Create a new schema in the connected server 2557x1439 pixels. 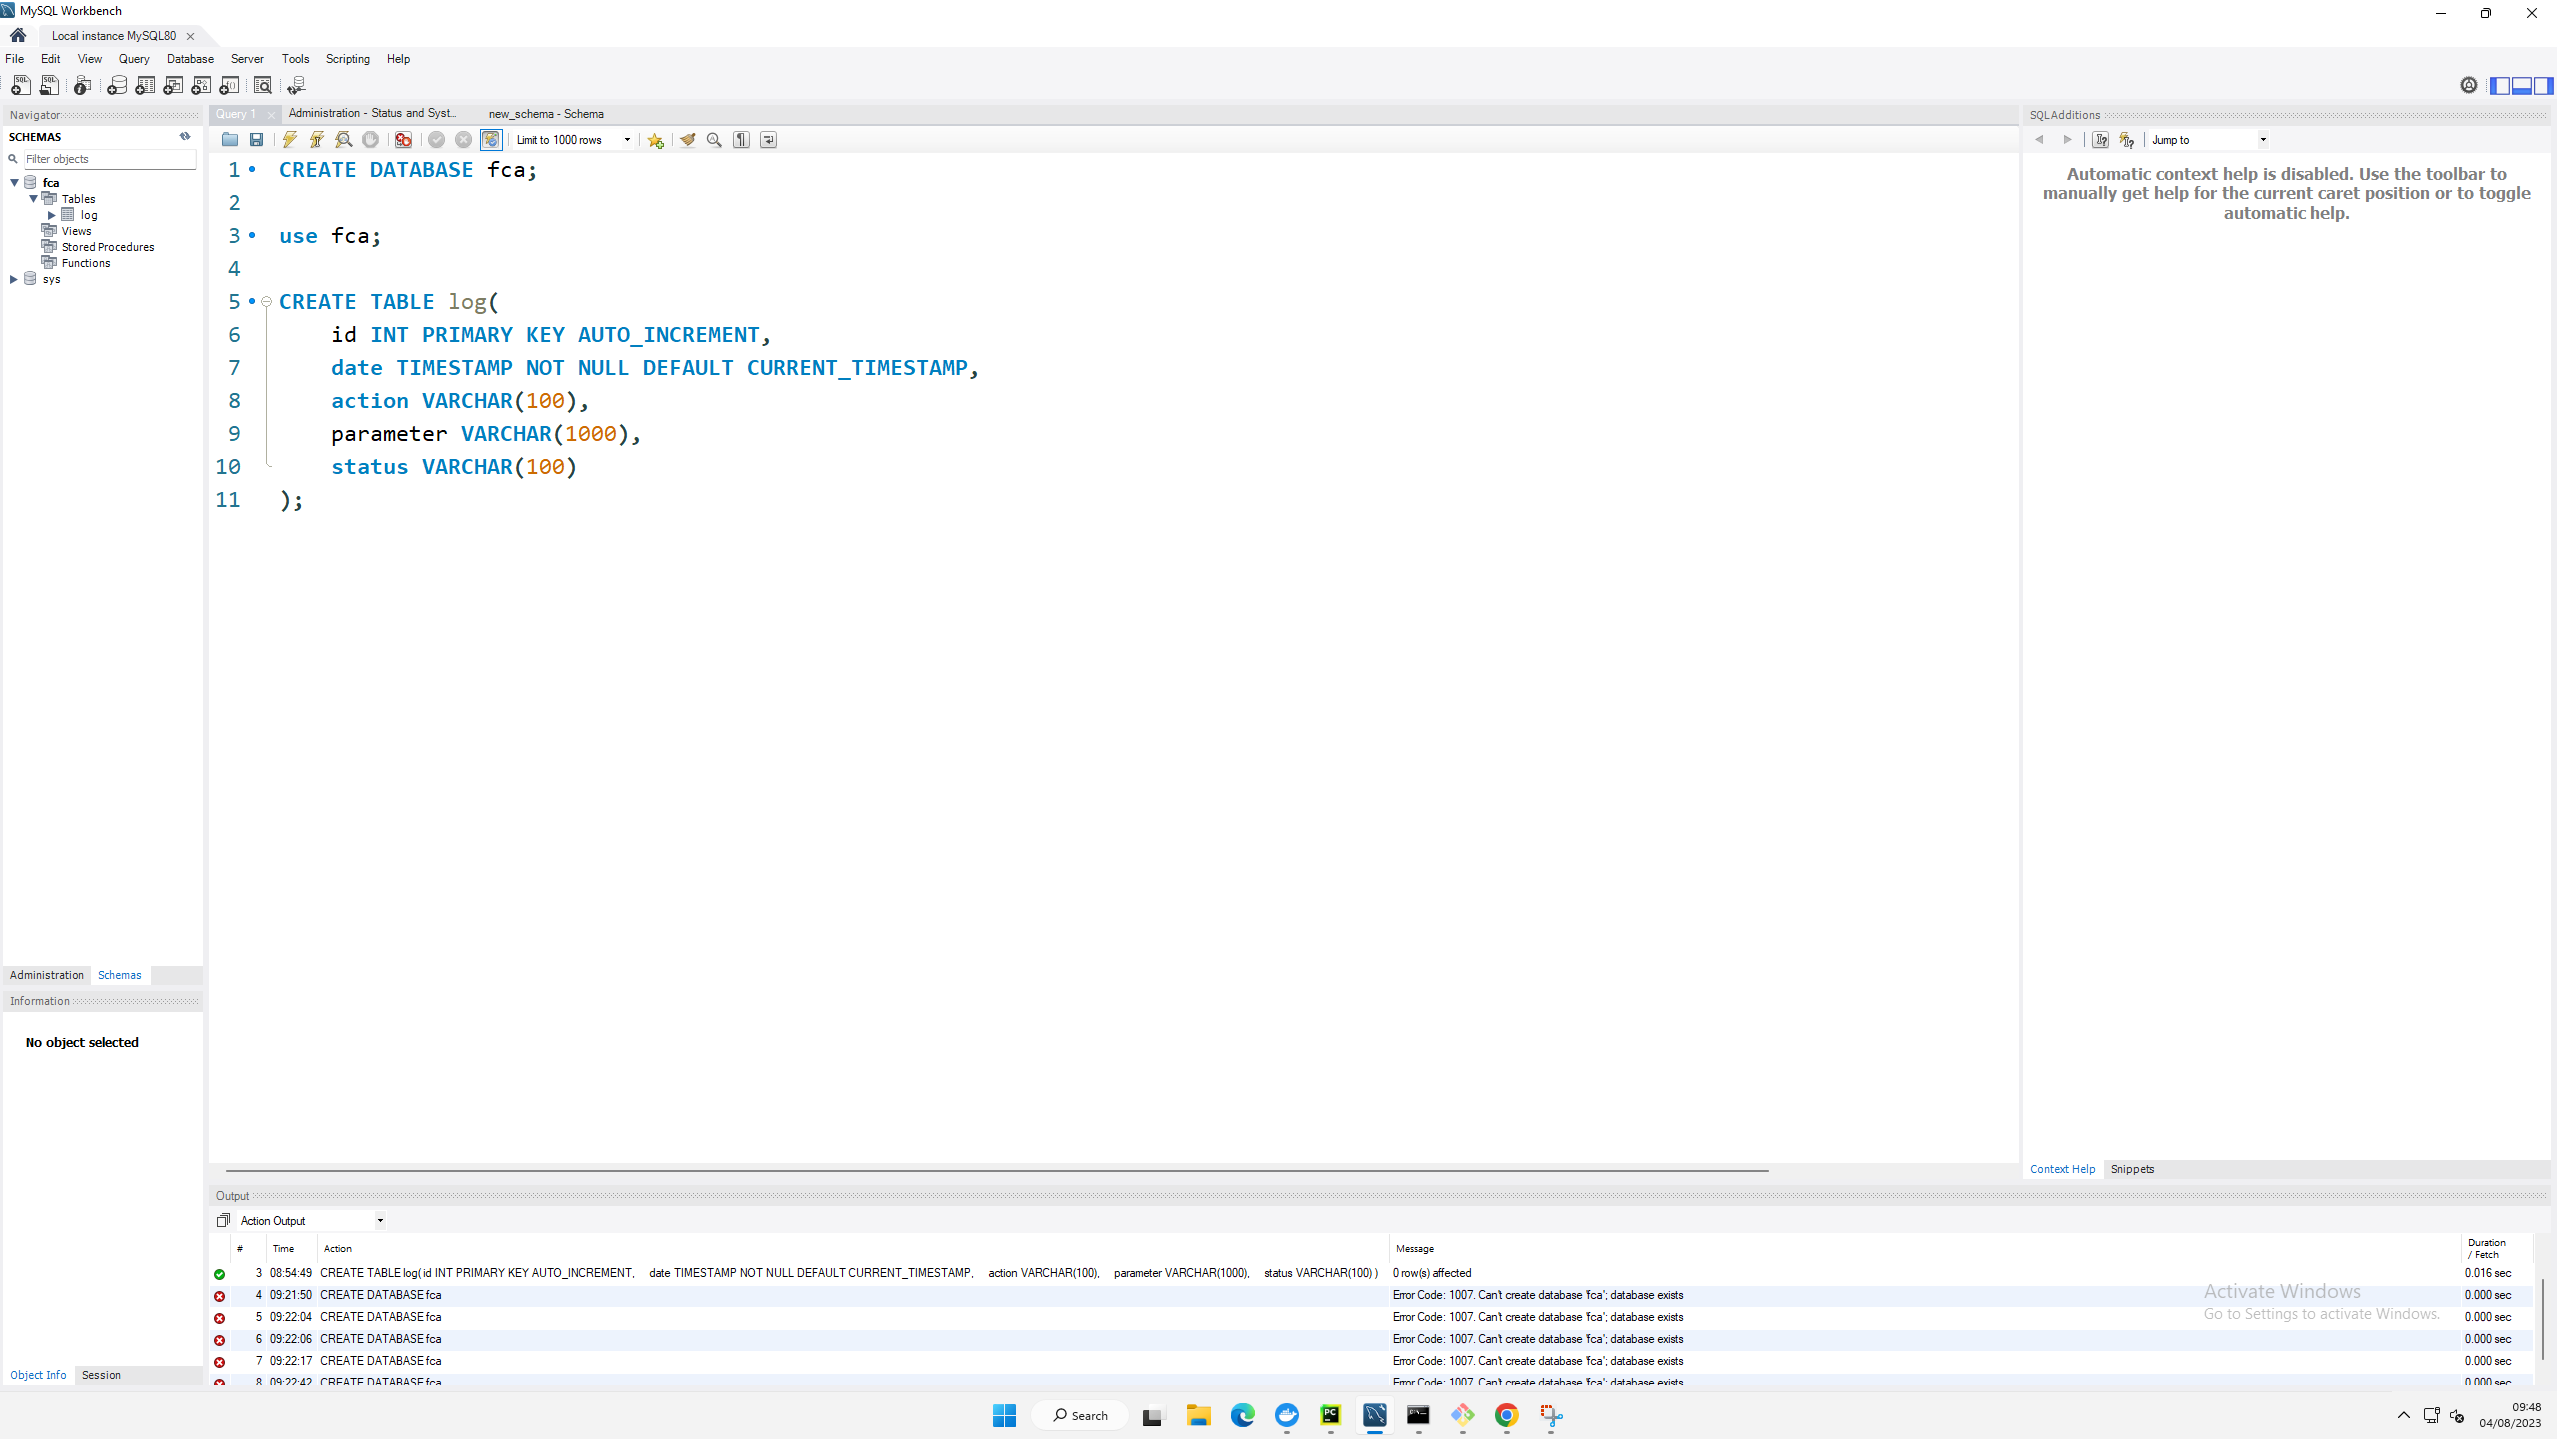tap(118, 85)
